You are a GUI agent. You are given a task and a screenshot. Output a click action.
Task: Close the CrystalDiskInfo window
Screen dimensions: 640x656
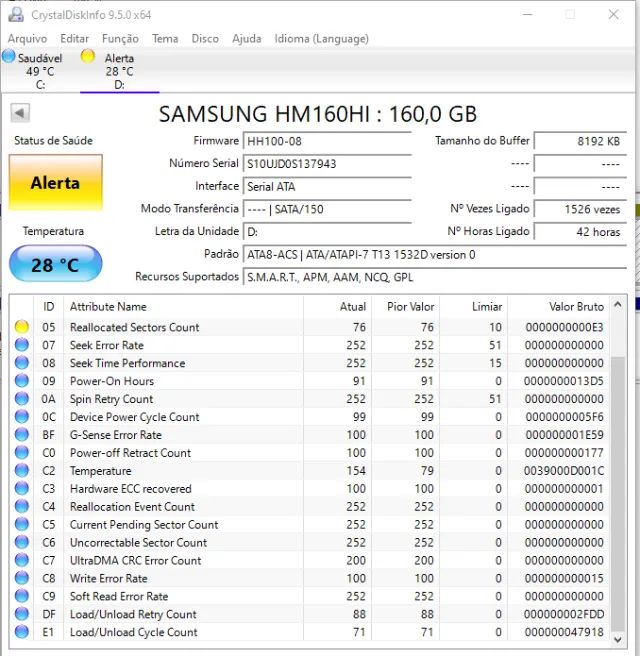click(613, 14)
